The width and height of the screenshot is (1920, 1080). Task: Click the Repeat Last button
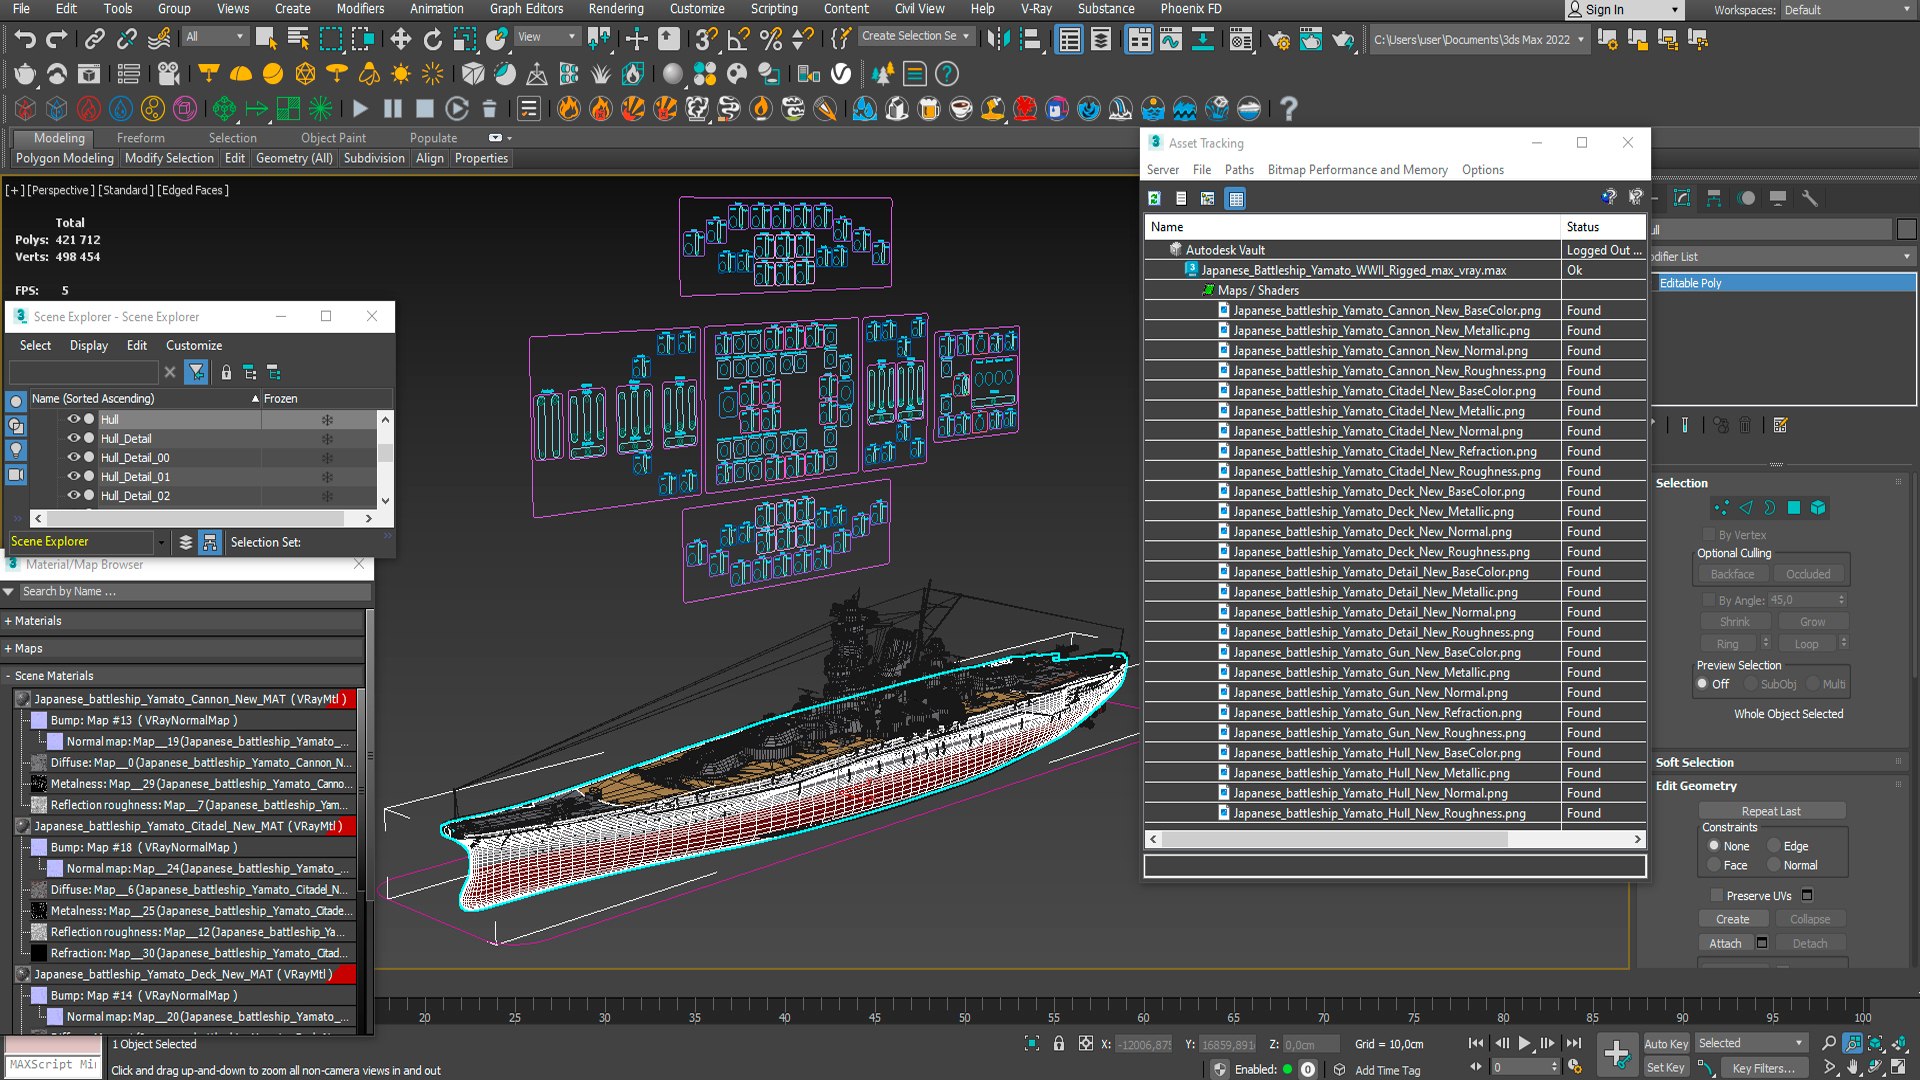click(x=1771, y=811)
